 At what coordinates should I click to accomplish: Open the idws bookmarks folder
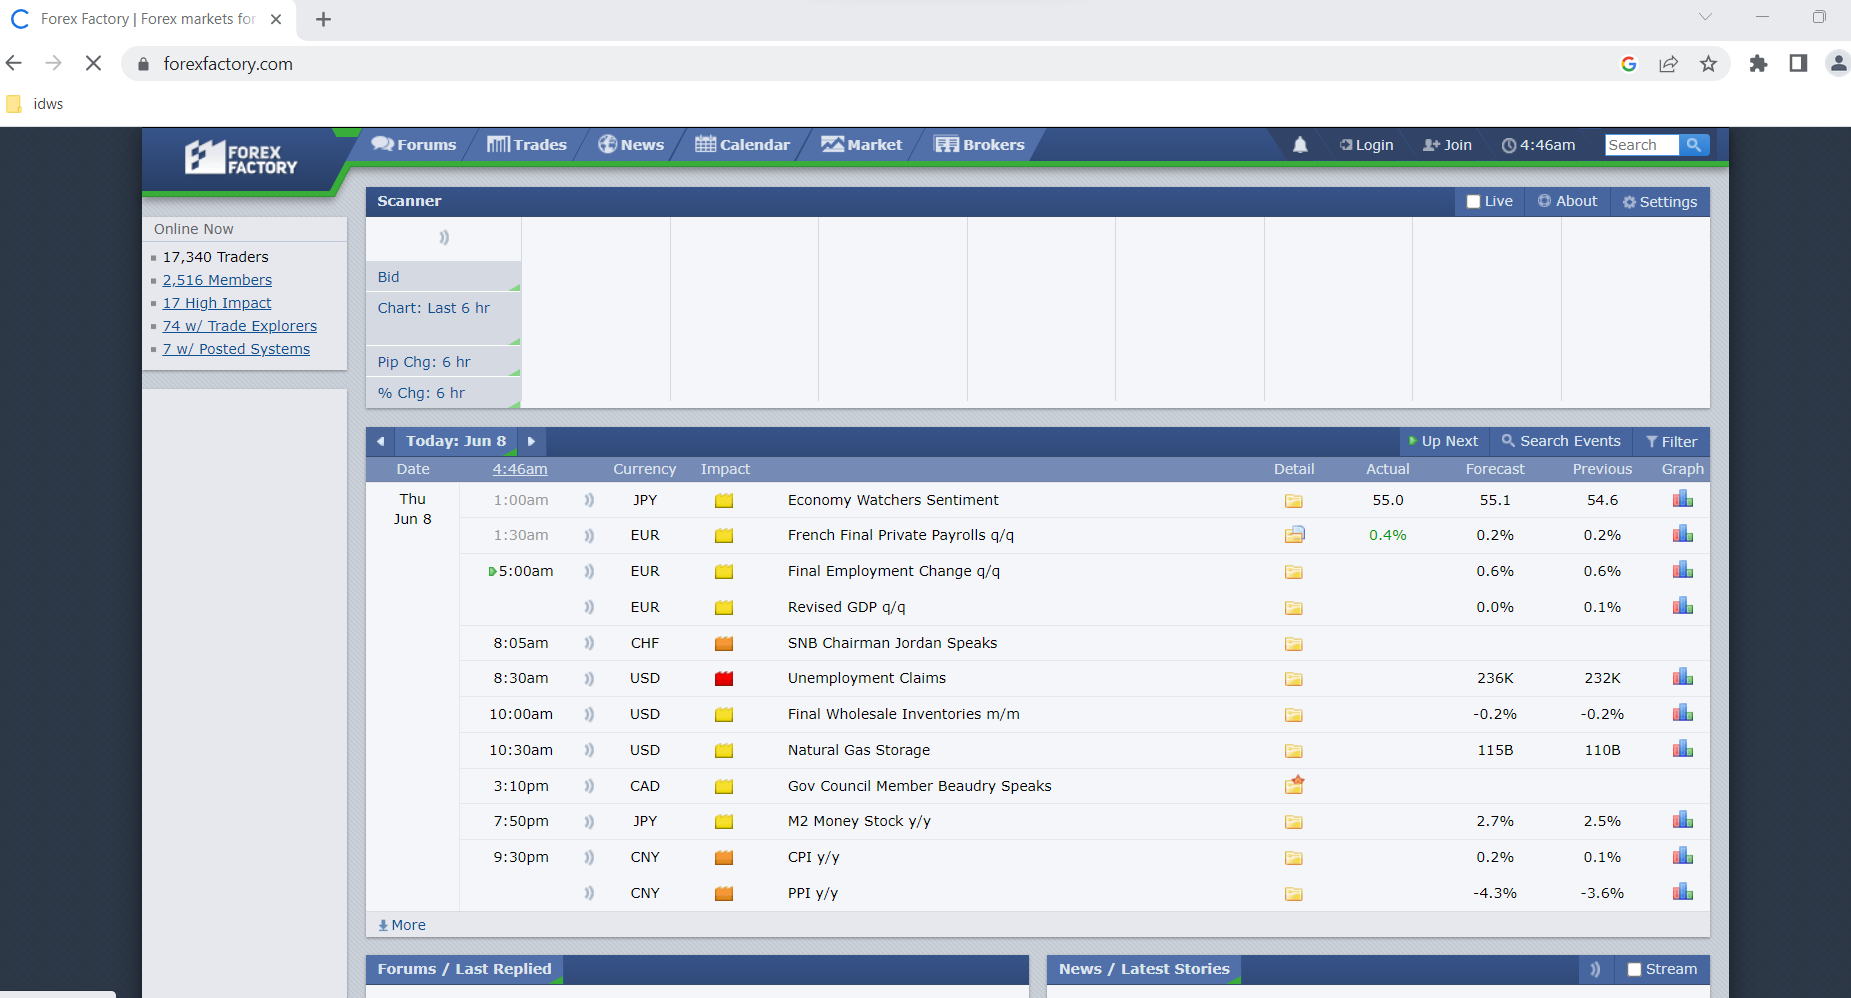pos(35,104)
